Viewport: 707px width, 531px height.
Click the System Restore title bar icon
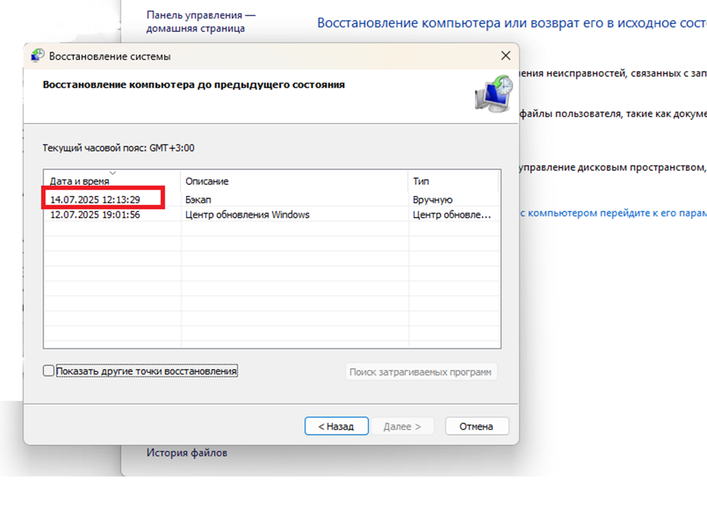(37, 56)
